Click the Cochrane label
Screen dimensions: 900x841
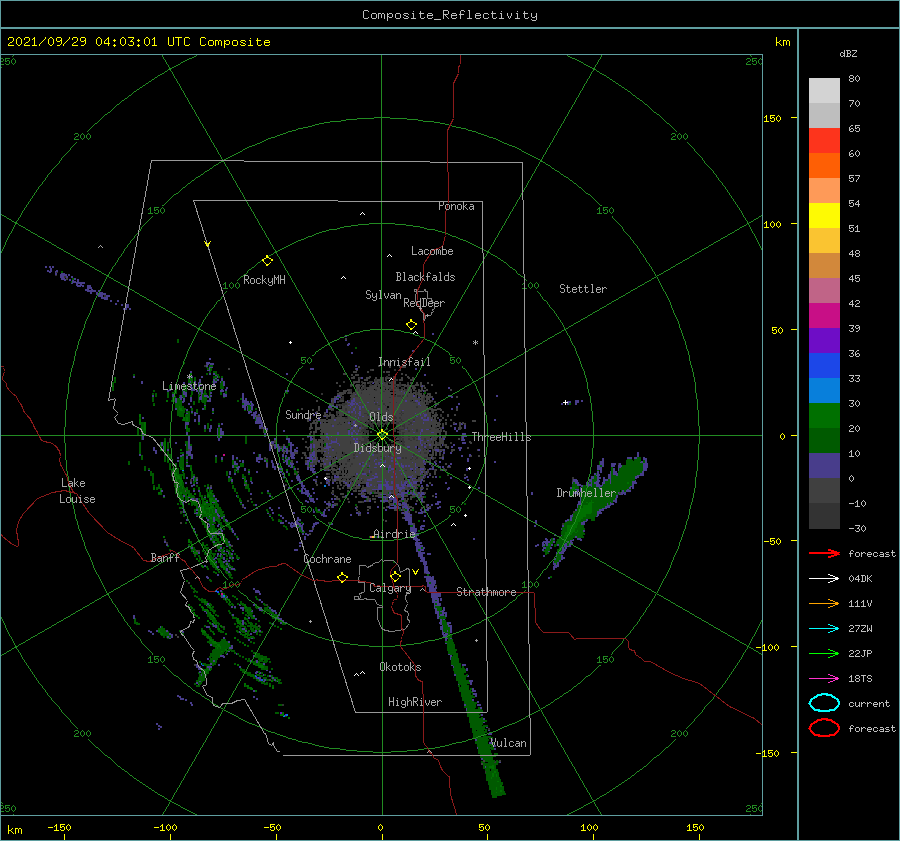pos(327,559)
